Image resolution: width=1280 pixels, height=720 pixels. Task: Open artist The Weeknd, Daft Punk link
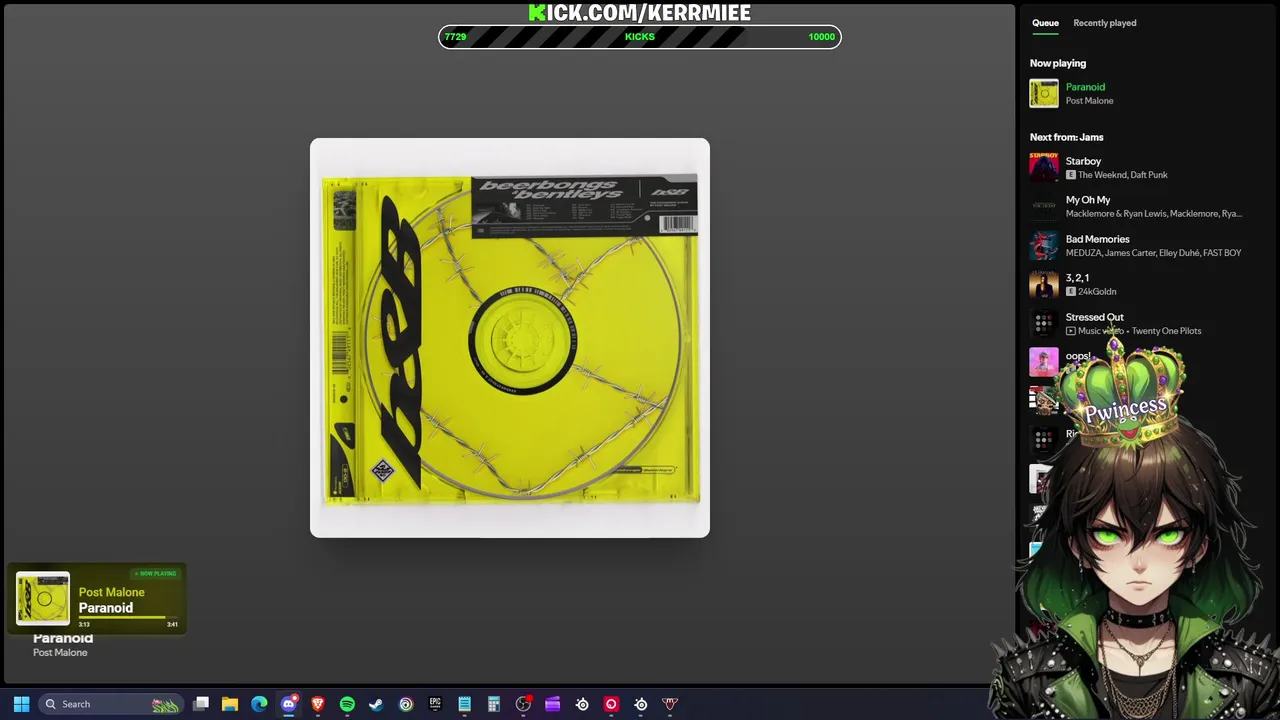coord(1122,175)
